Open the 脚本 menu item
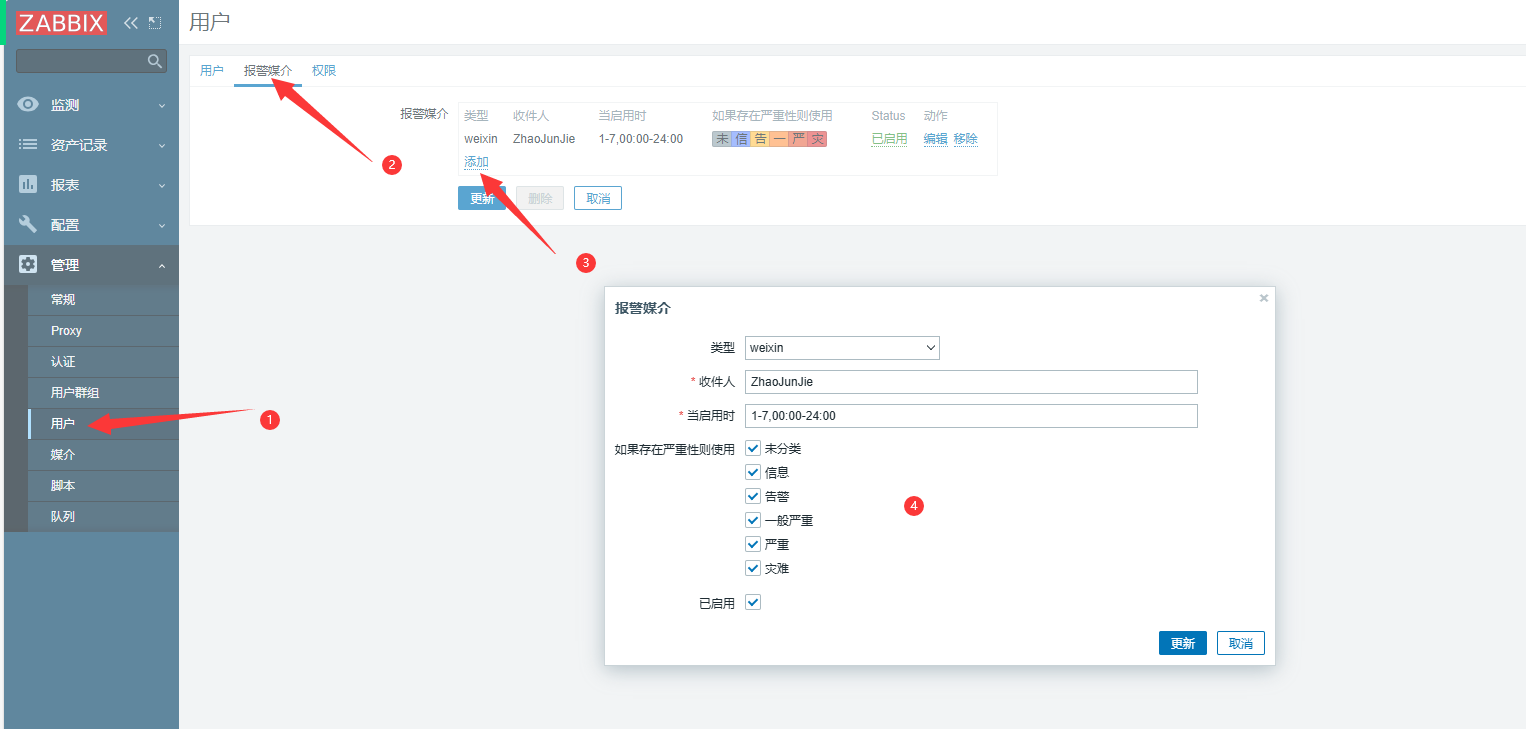This screenshot has width=1526, height=729. [x=104, y=486]
